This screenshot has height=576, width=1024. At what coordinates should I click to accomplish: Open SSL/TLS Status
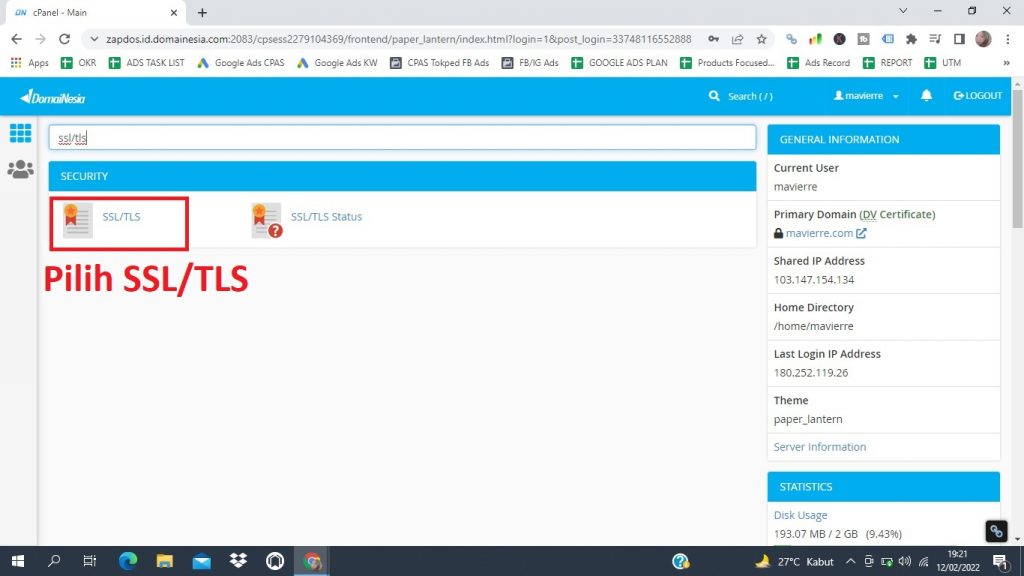(328, 216)
